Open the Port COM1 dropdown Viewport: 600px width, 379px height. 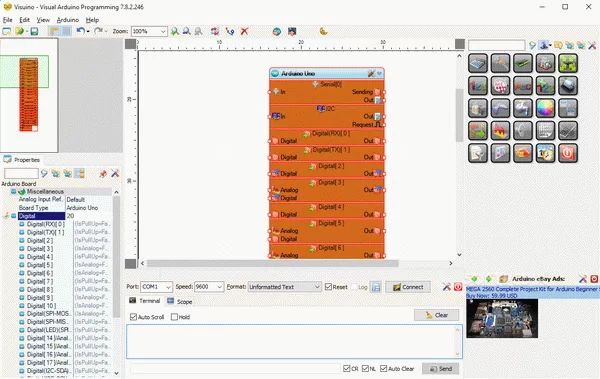click(168, 287)
